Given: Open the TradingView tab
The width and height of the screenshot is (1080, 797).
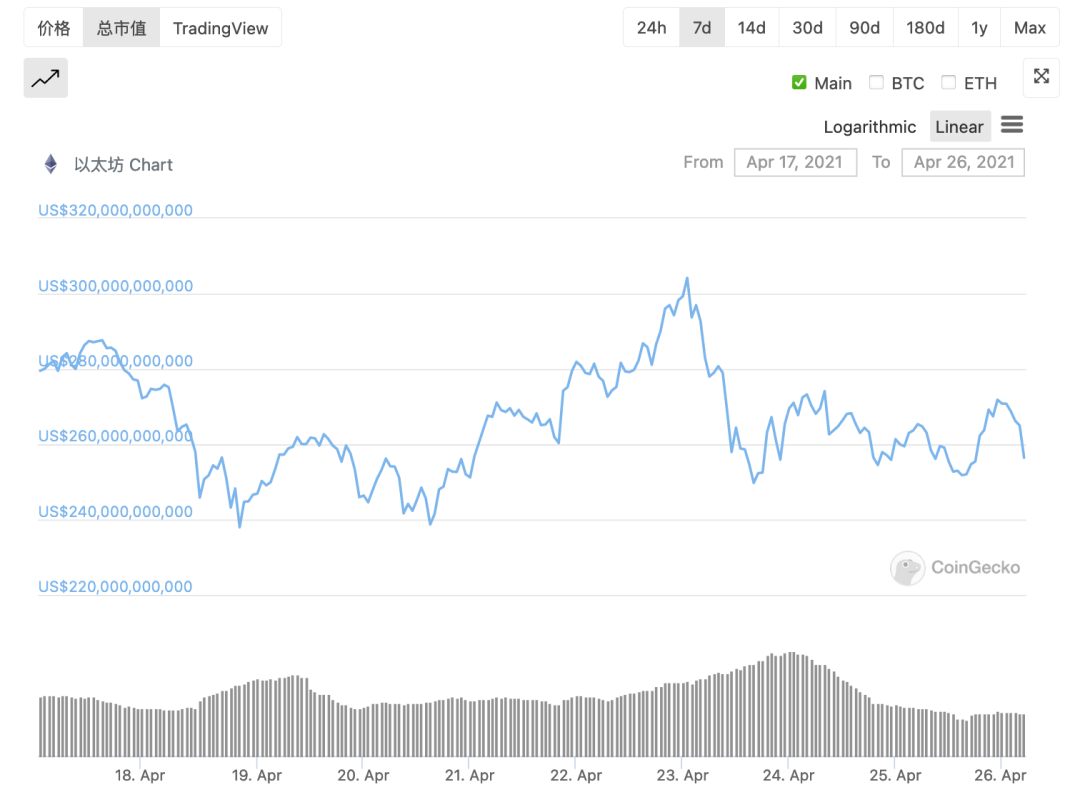Looking at the screenshot, I should tap(220, 28).
